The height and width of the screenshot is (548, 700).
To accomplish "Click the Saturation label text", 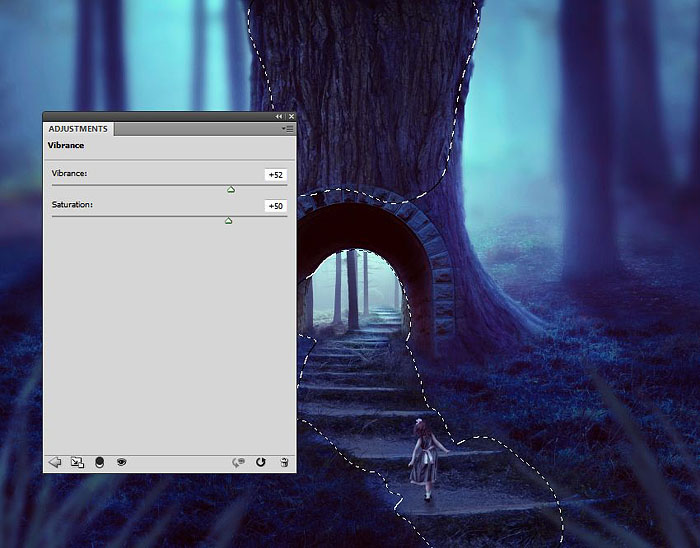I will click(72, 205).
